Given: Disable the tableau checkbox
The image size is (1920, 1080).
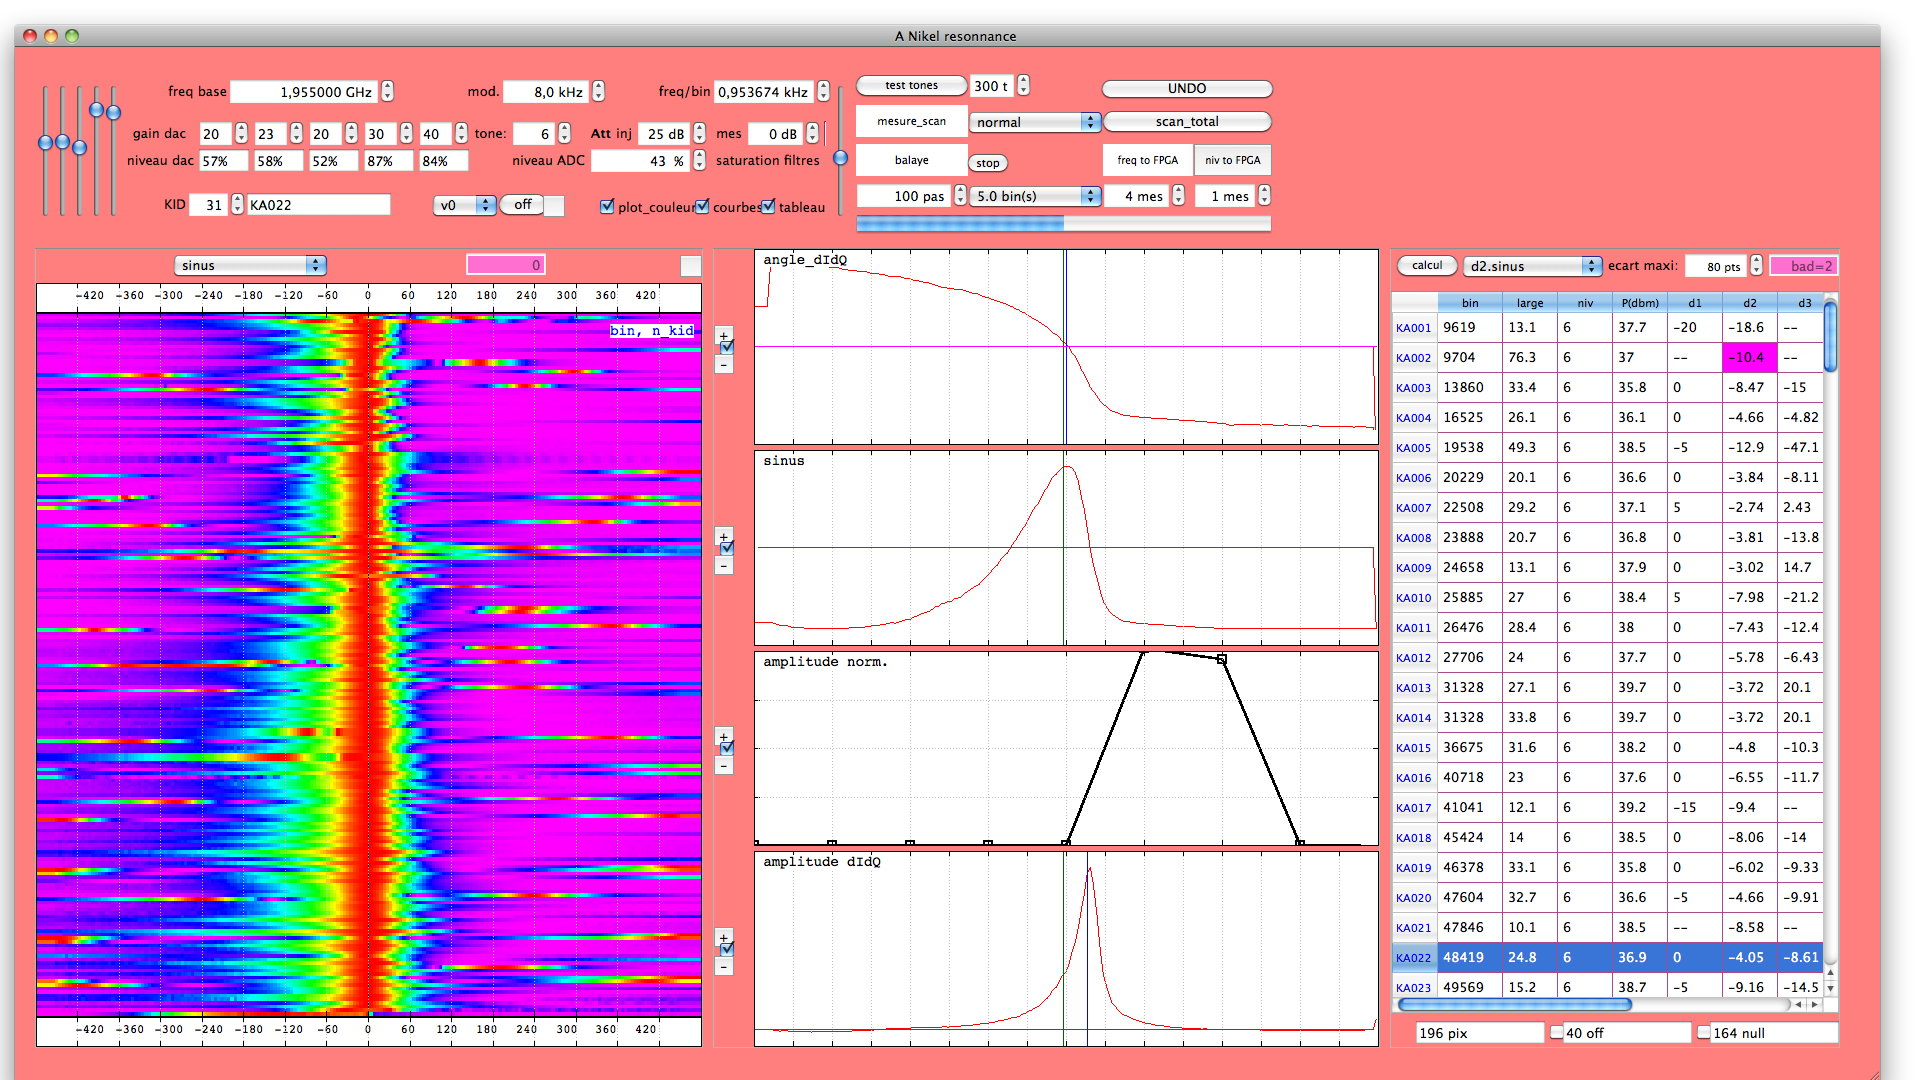Looking at the screenshot, I should 768,206.
